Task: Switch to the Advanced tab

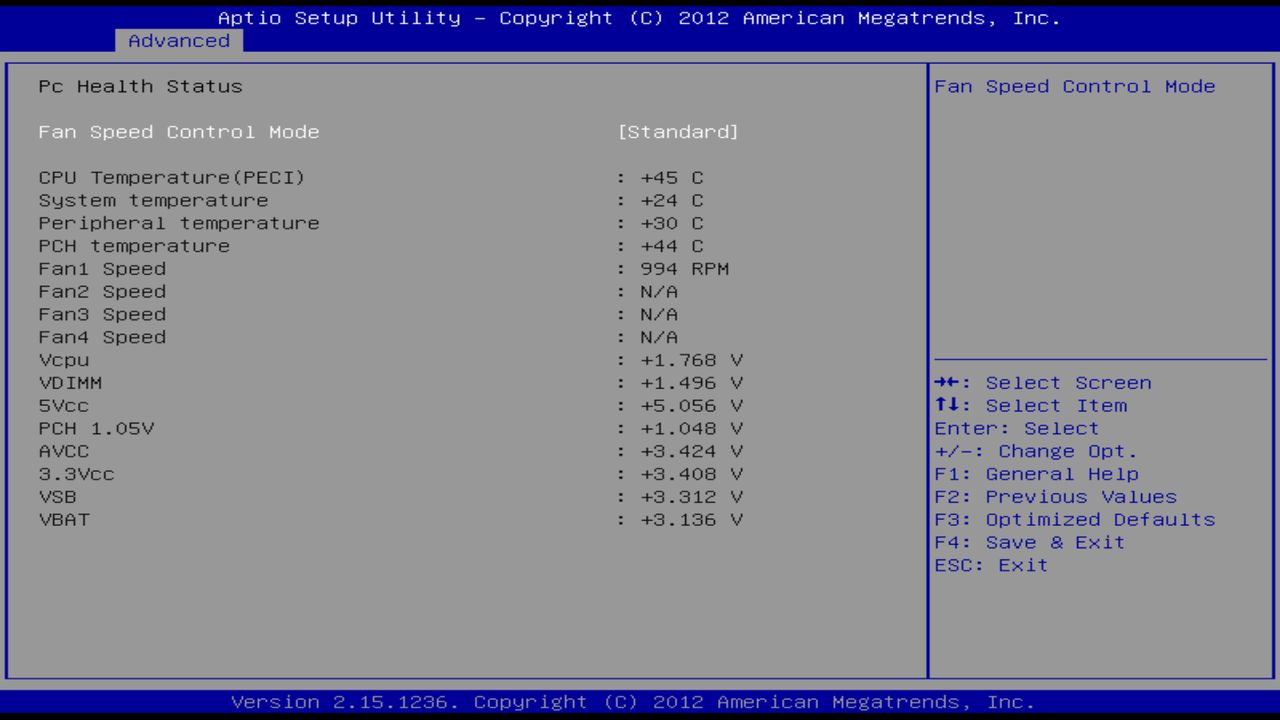Action: [x=178, y=41]
